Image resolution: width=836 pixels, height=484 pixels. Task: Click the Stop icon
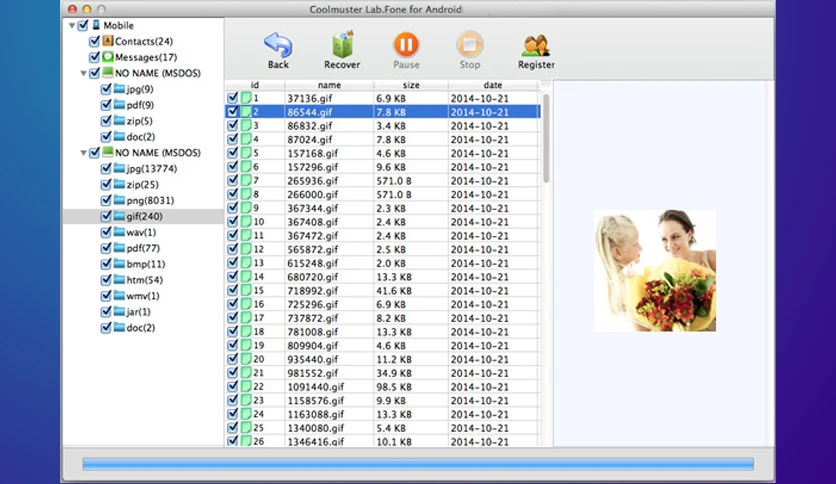[x=470, y=44]
